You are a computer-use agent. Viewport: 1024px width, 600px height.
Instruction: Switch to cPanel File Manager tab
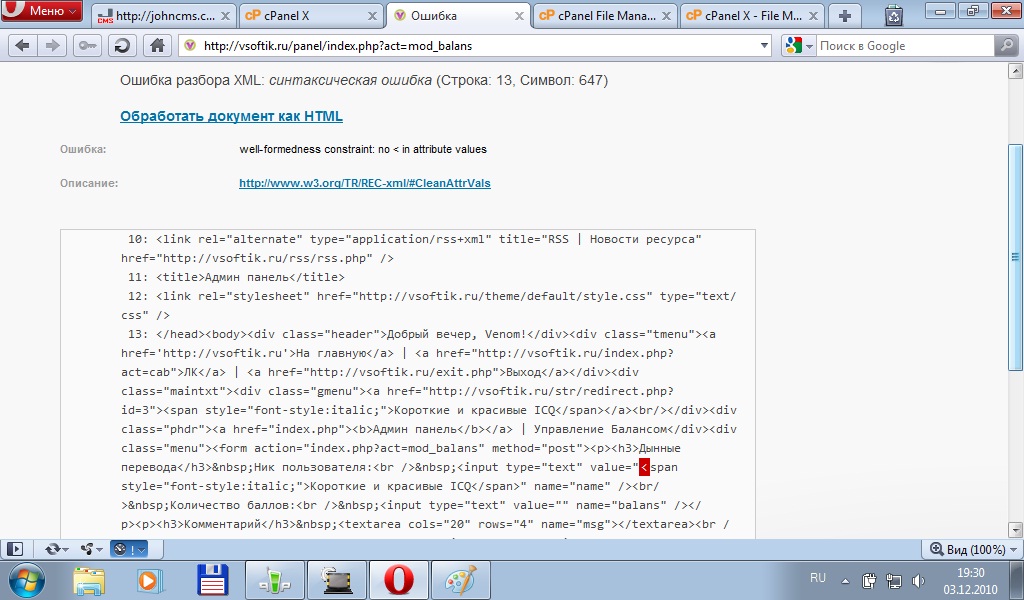(606, 16)
